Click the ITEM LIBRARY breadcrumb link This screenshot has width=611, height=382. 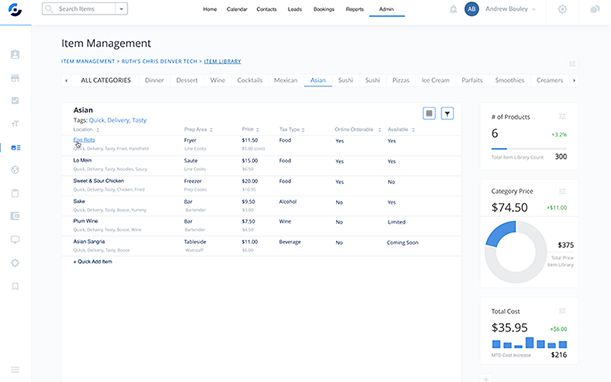pyautogui.click(x=223, y=61)
